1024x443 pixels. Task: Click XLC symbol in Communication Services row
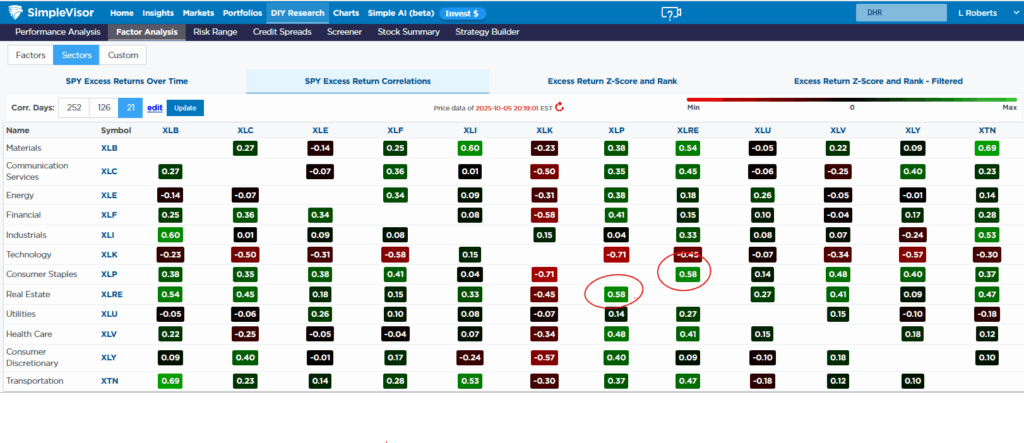[x=109, y=171]
